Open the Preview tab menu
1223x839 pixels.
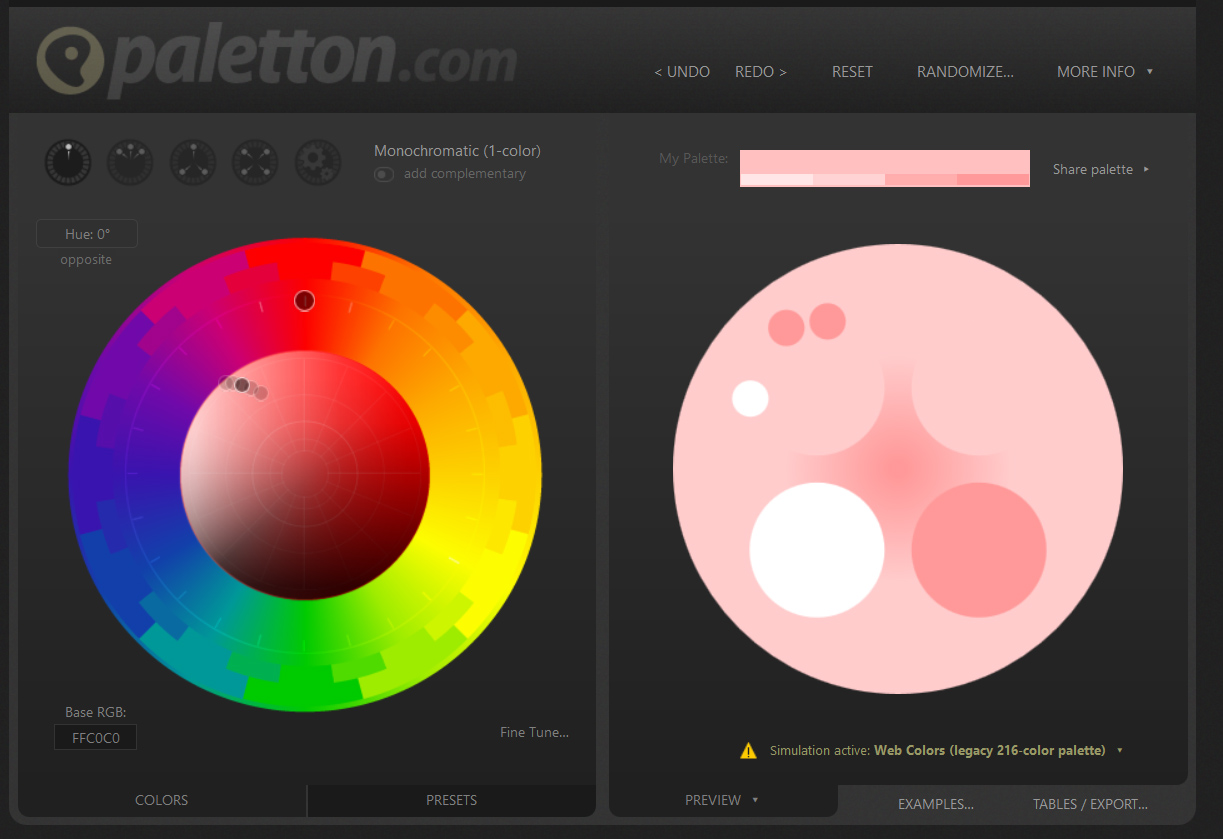tap(721, 800)
